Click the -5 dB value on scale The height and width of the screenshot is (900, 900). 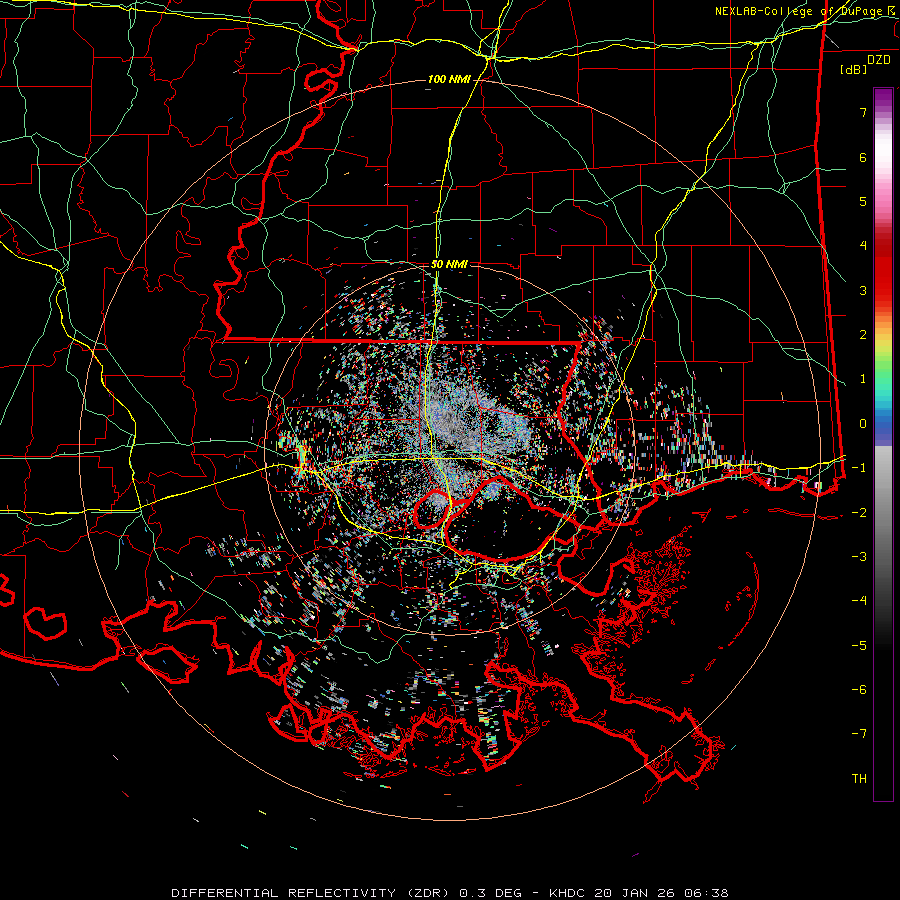click(859, 645)
